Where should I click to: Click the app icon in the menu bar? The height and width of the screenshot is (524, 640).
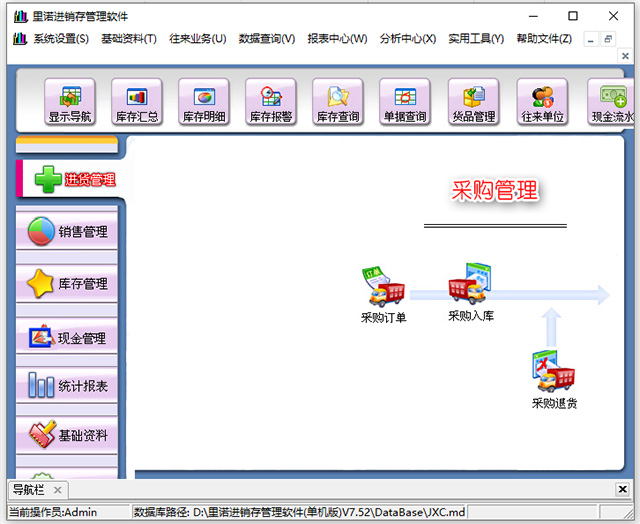coord(20,39)
